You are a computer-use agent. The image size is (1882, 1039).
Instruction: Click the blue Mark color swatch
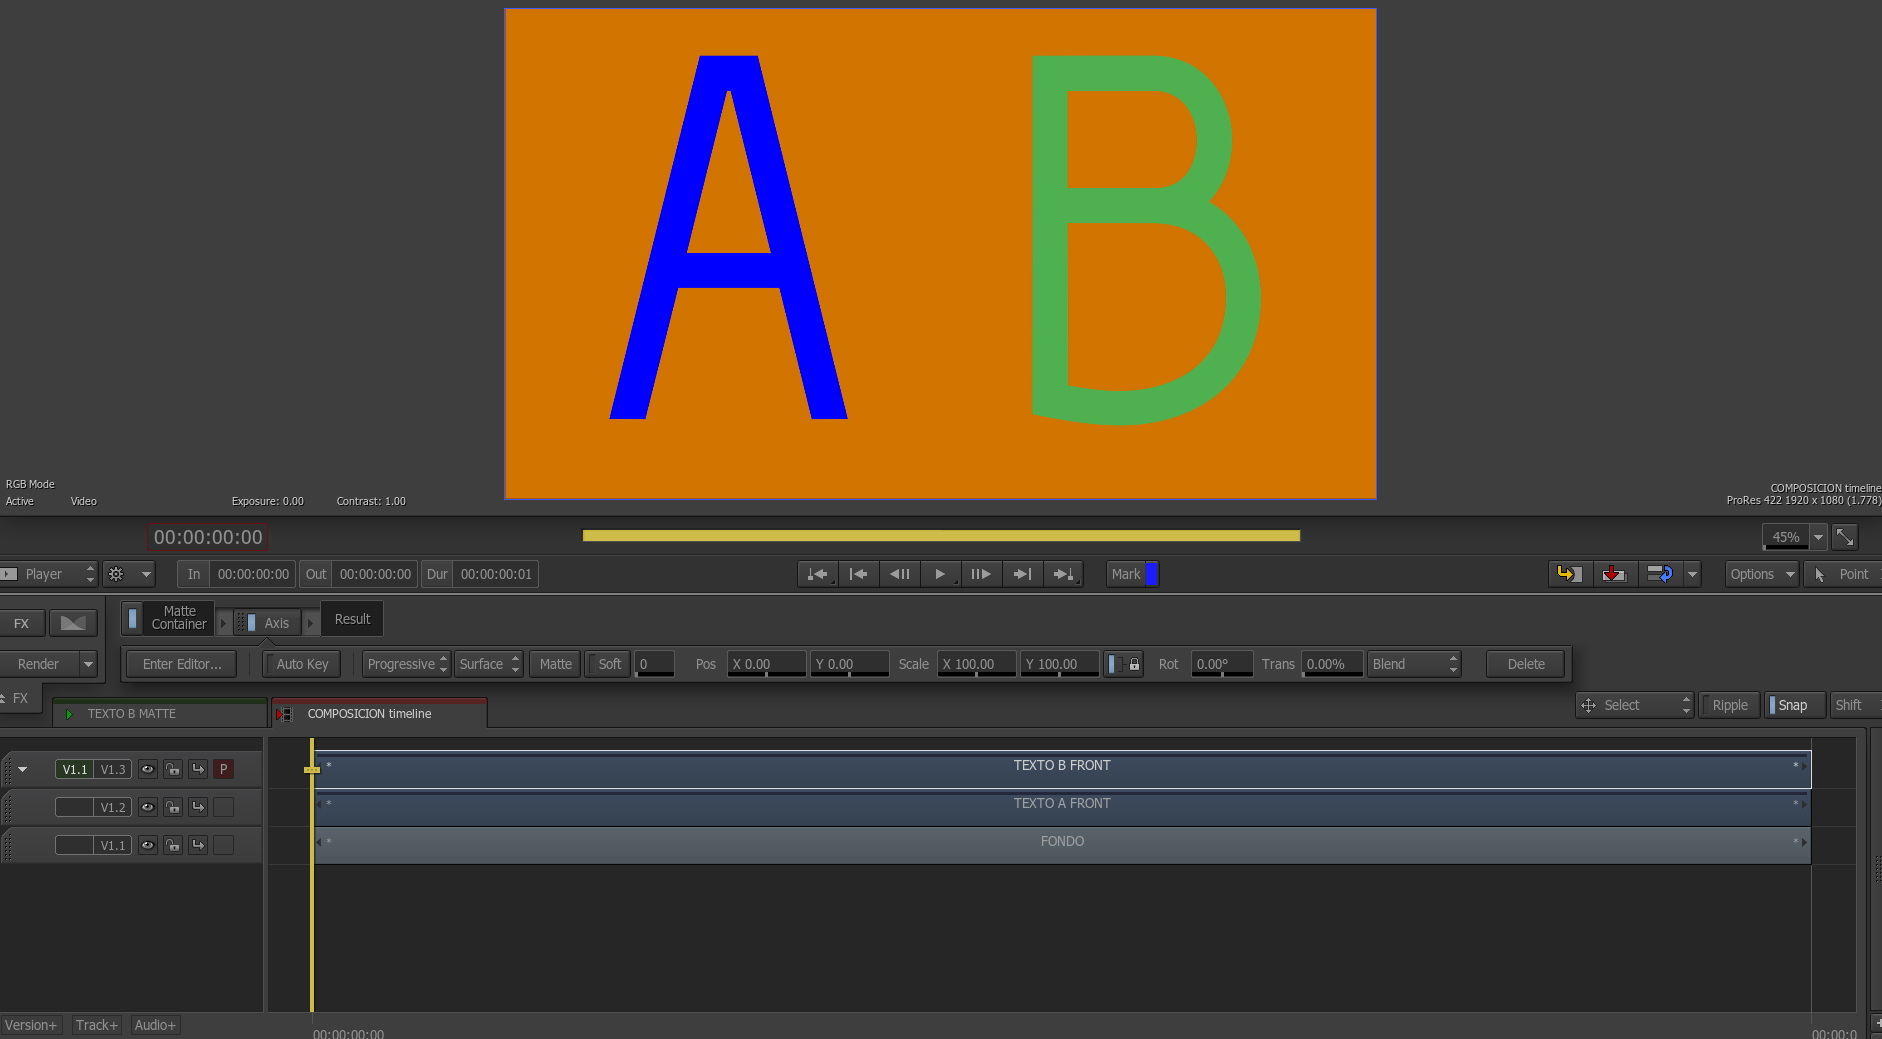[x=1151, y=574]
